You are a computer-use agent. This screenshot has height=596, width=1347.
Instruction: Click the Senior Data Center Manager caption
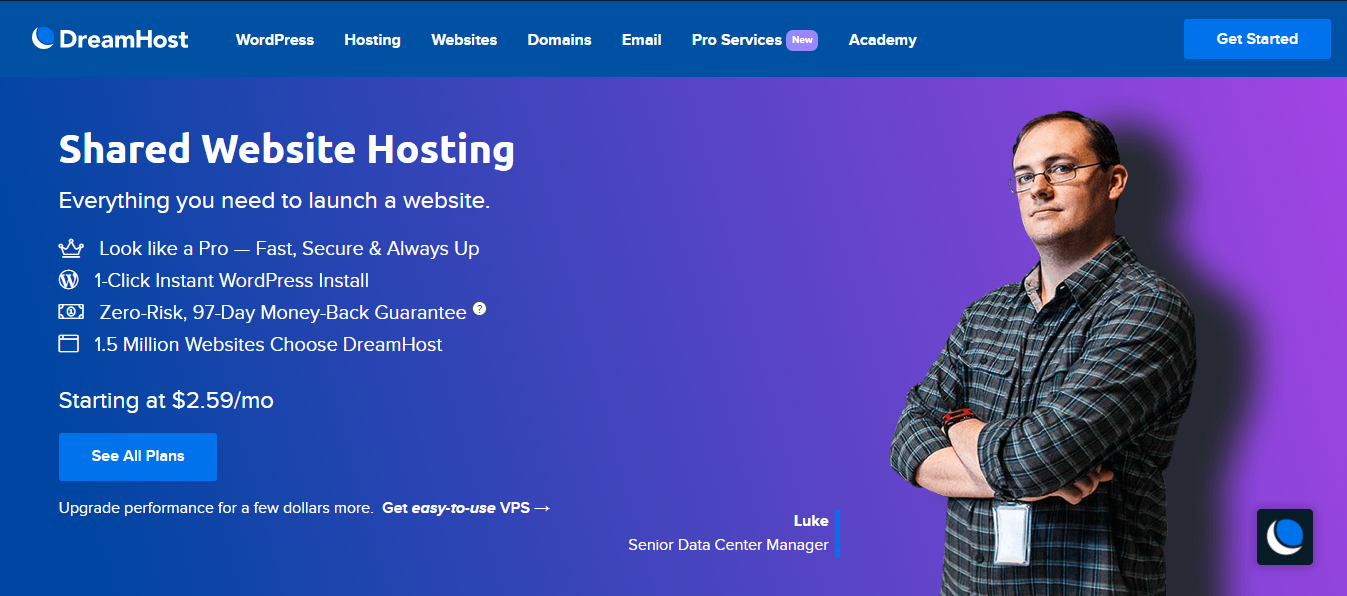pos(728,545)
